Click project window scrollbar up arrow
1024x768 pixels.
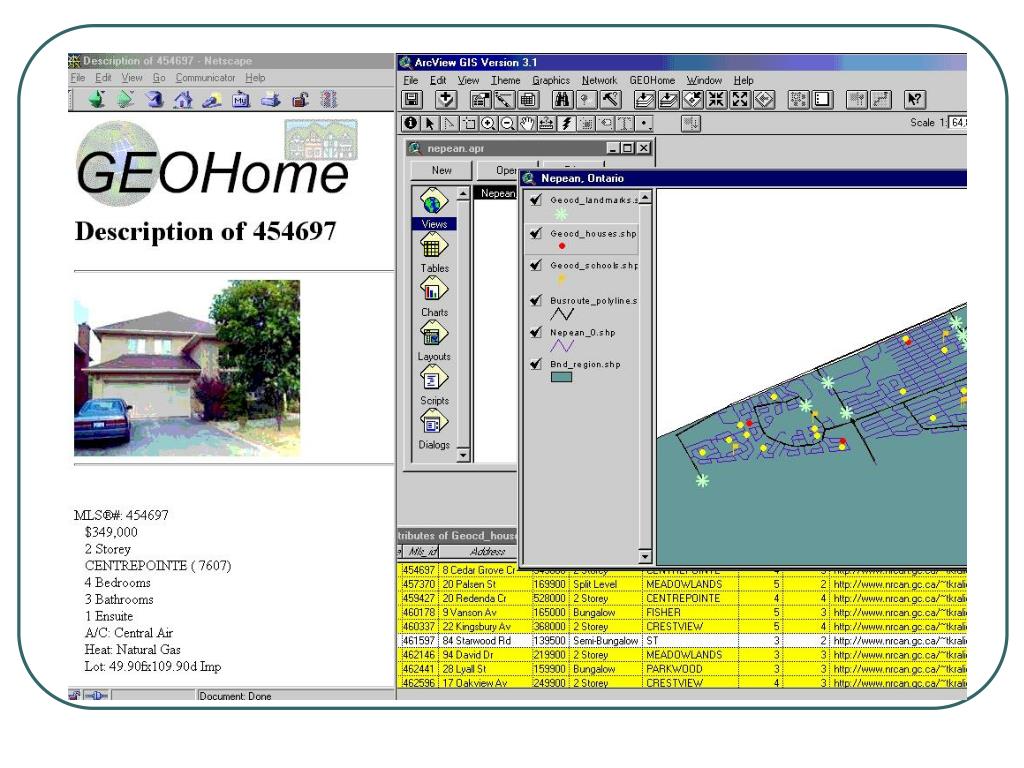point(463,194)
